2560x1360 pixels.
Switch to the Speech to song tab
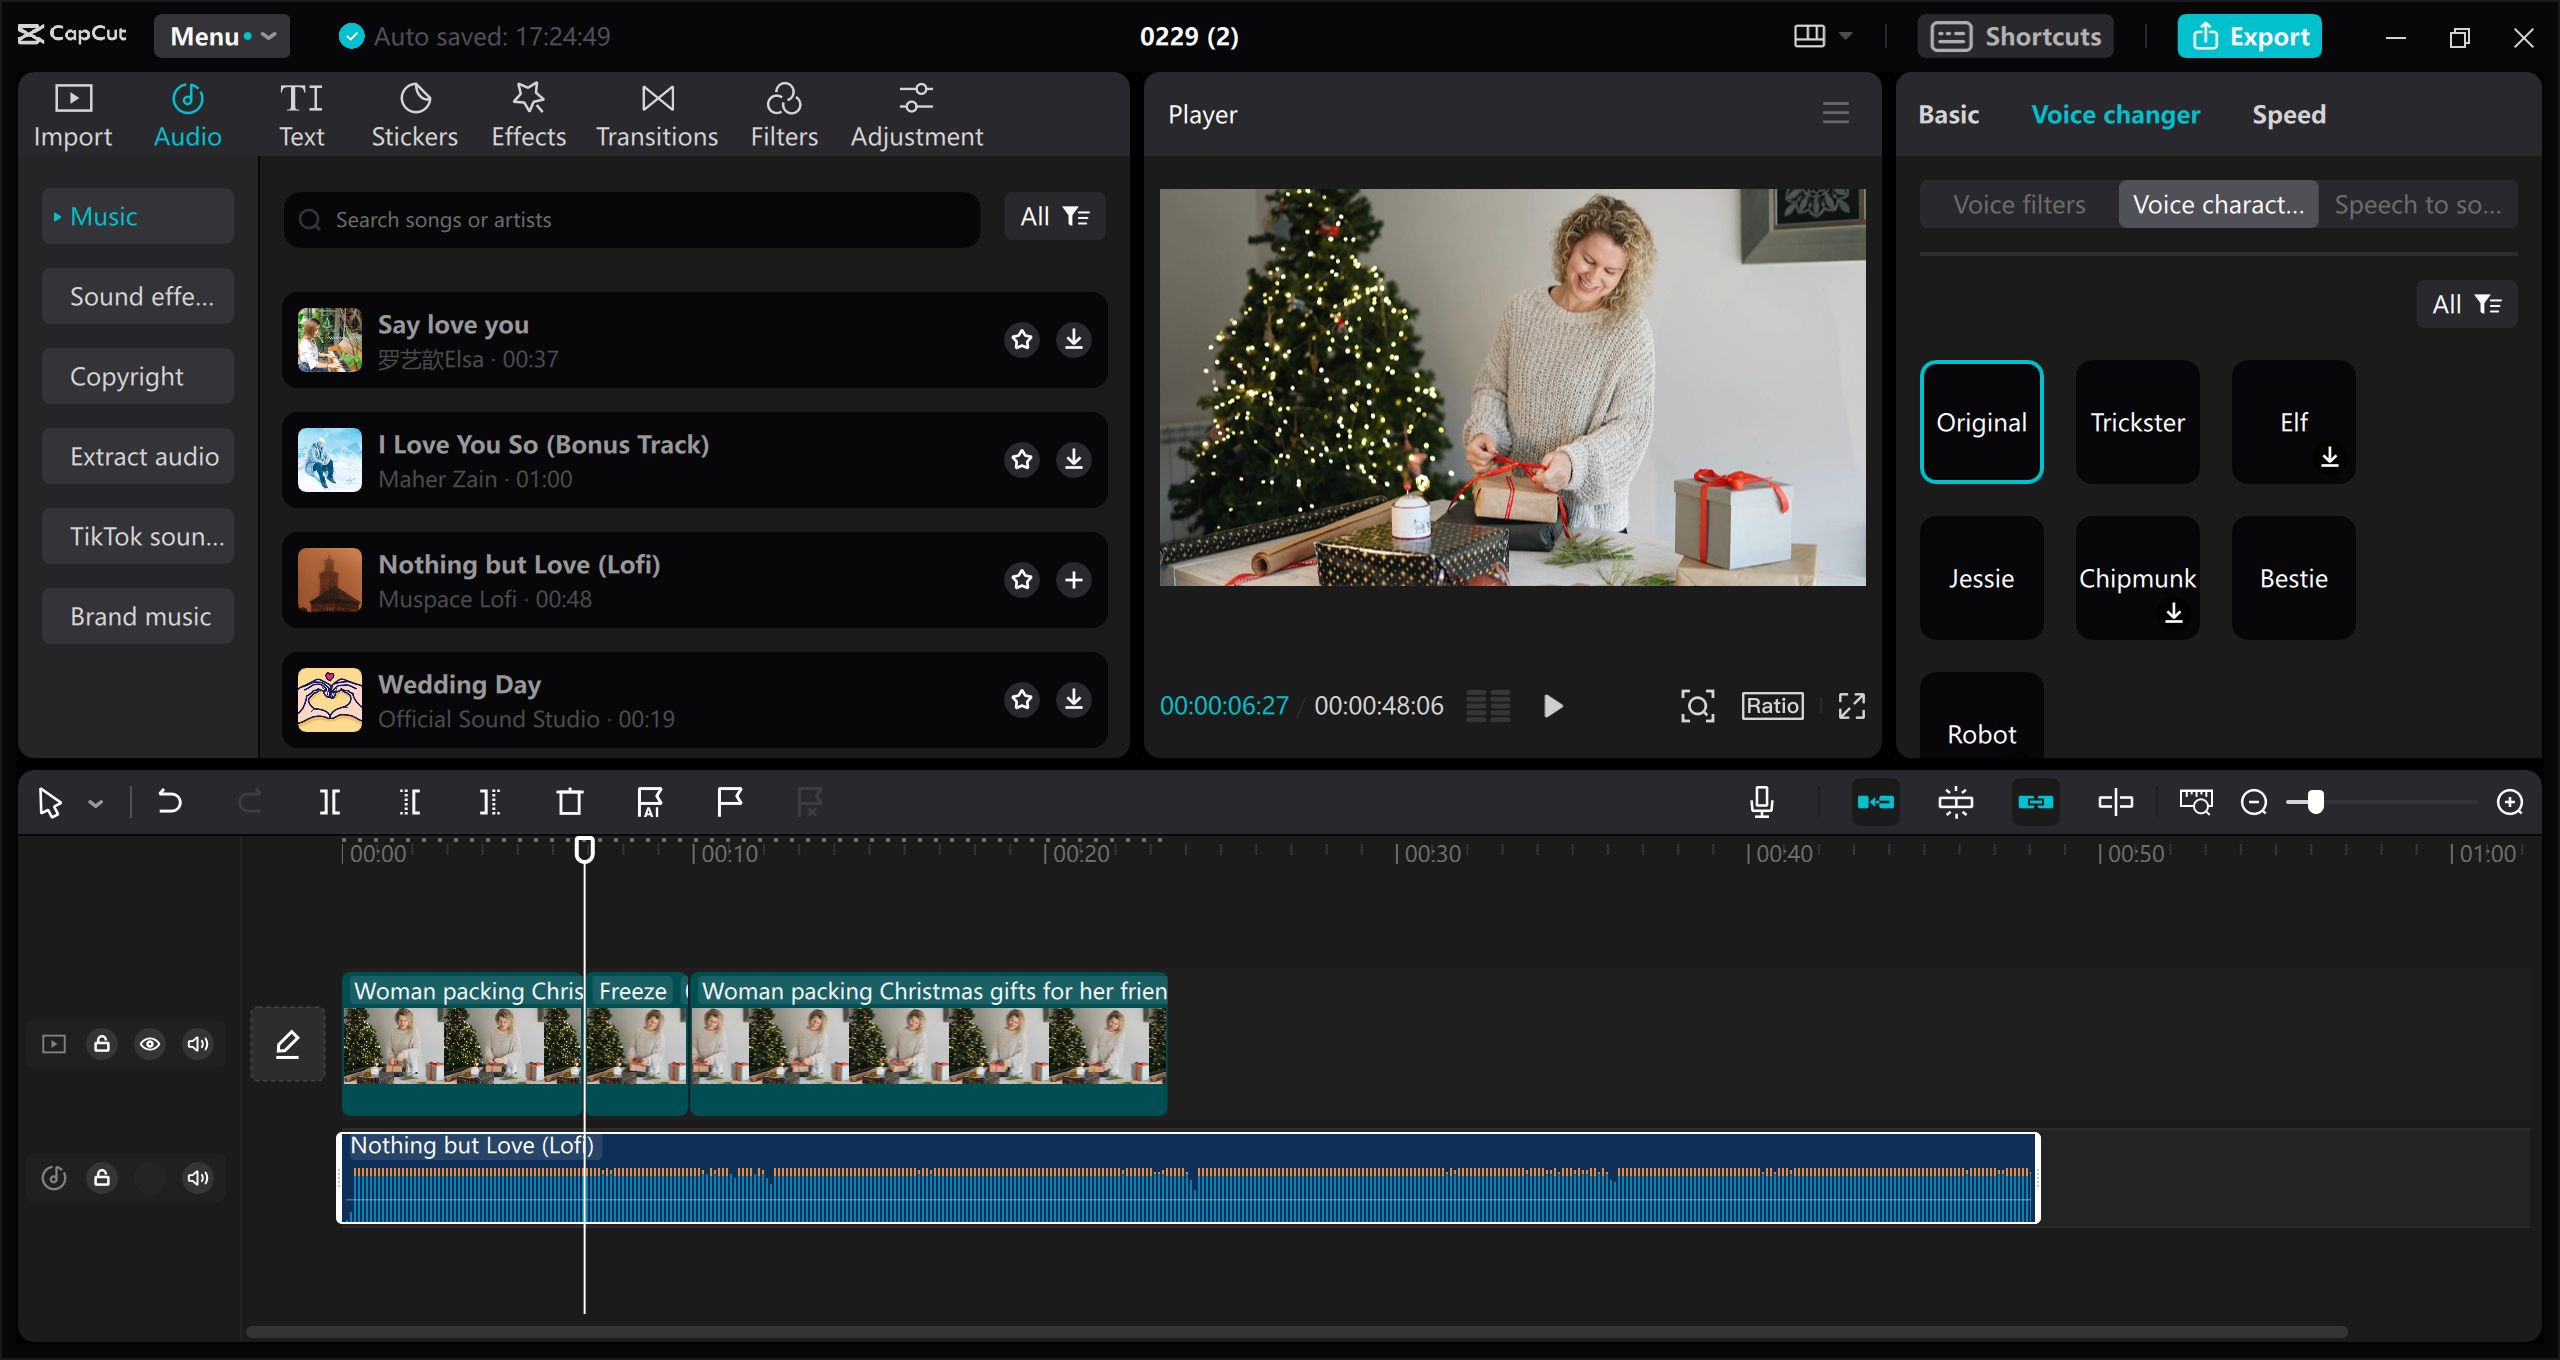2418,204
